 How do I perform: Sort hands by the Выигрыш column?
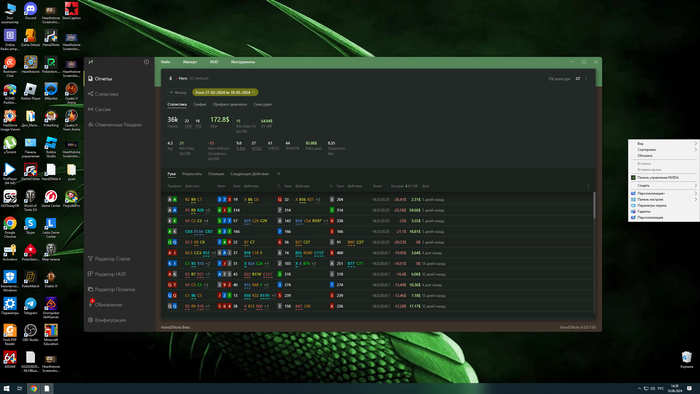[x=397, y=186]
